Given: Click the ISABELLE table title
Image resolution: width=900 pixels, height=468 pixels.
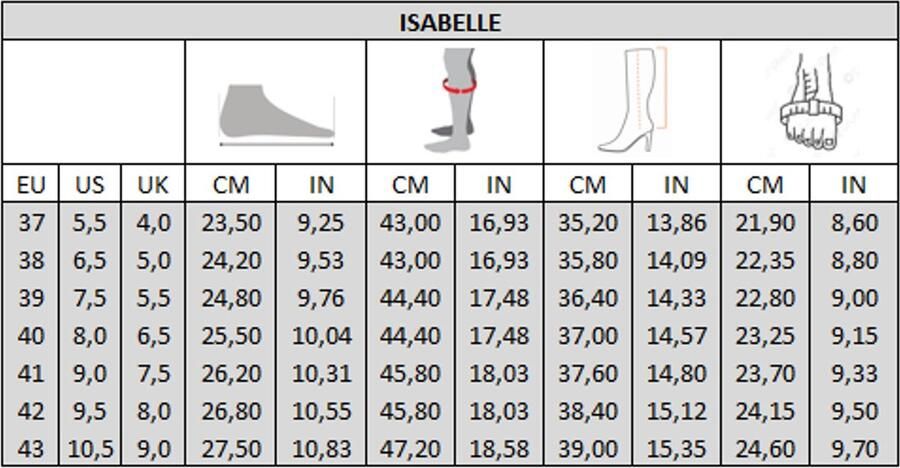Looking at the screenshot, I should click(x=450, y=22).
